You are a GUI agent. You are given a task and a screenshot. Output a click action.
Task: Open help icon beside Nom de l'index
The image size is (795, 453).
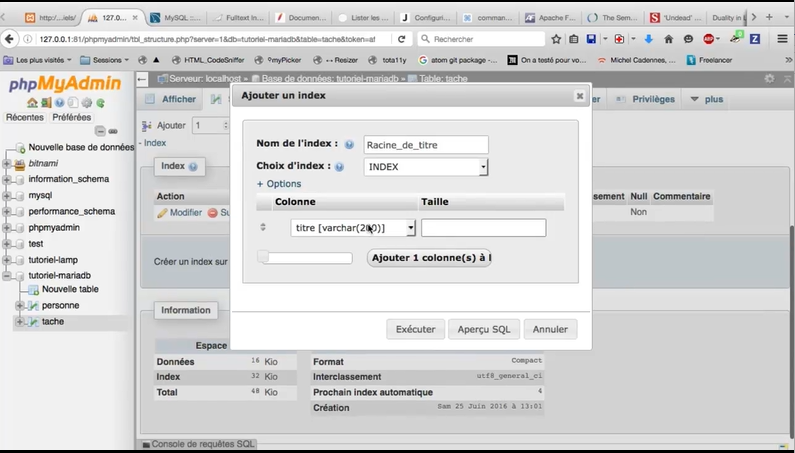click(349, 144)
